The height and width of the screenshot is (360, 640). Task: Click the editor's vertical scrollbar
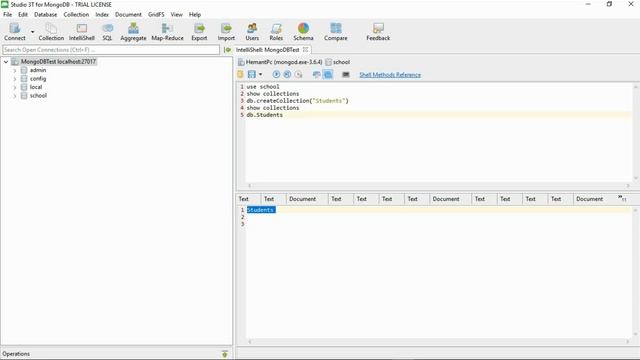[x=636, y=132]
